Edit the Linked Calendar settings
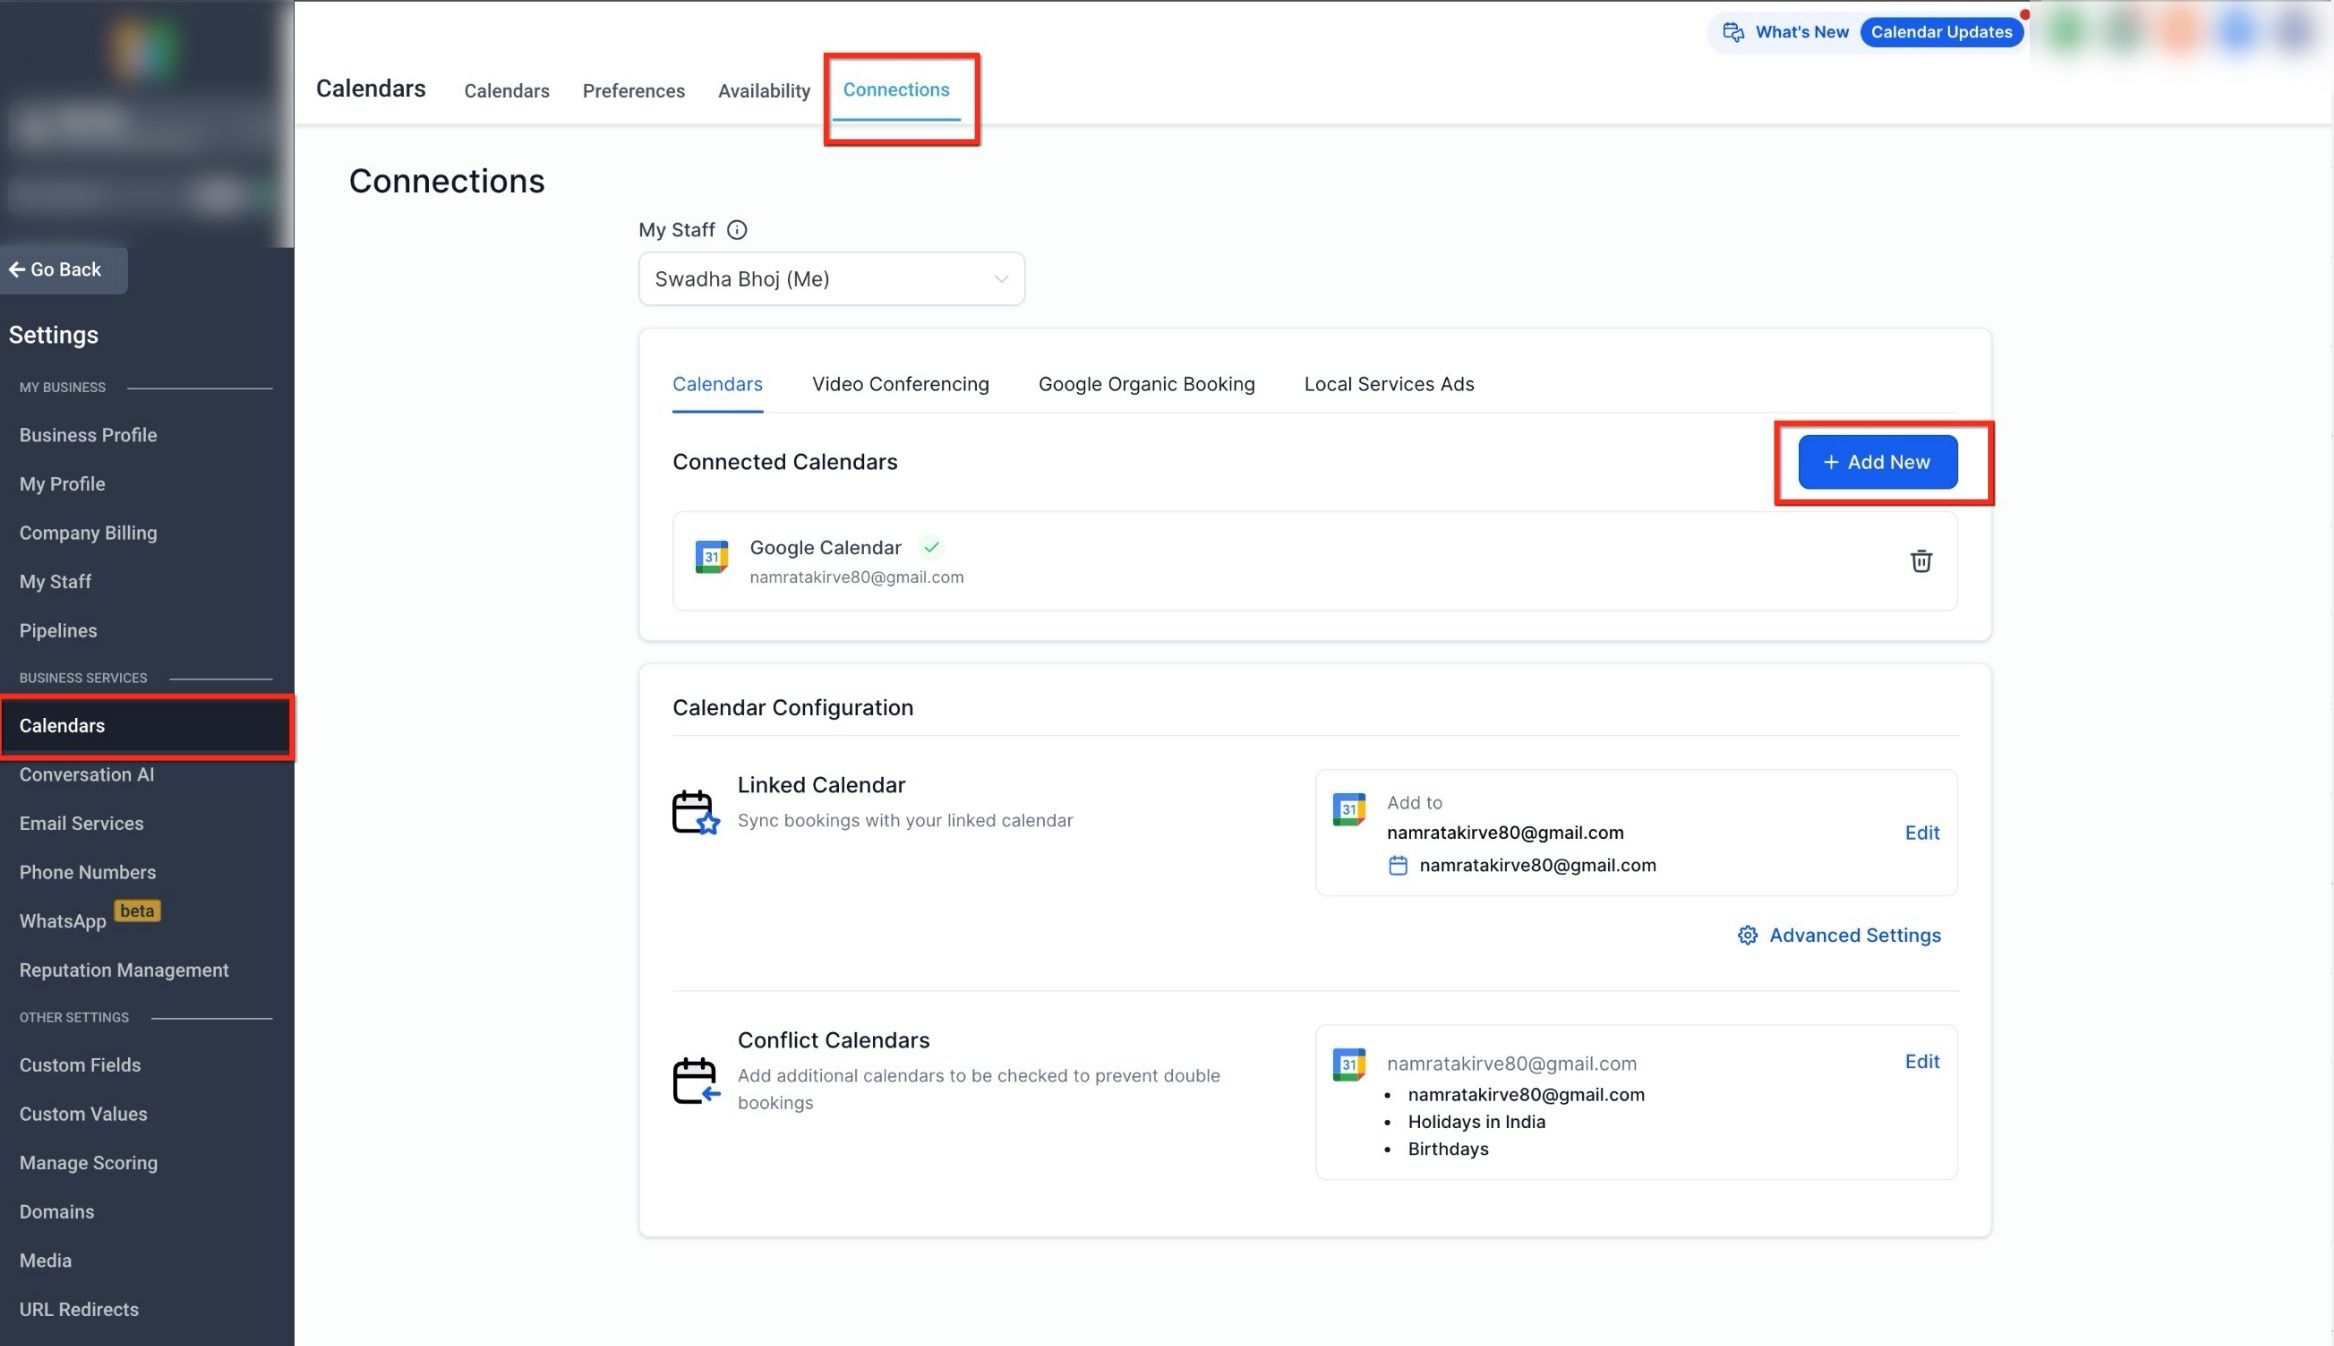This screenshot has width=2334, height=1346. [x=1921, y=833]
